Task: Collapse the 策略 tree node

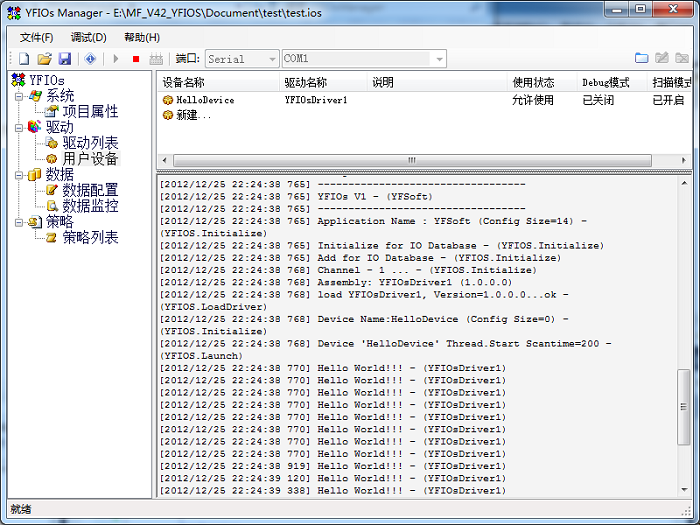Action: [x=19, y=222]
